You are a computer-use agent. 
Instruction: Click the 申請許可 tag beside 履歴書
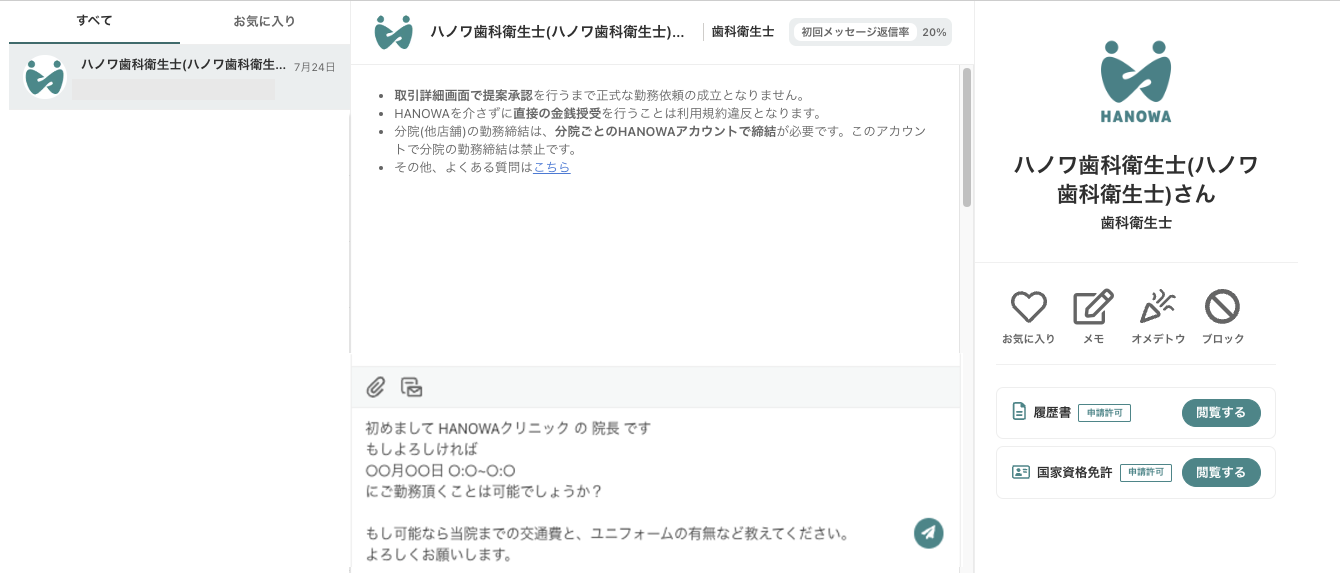pos(1104,413)
